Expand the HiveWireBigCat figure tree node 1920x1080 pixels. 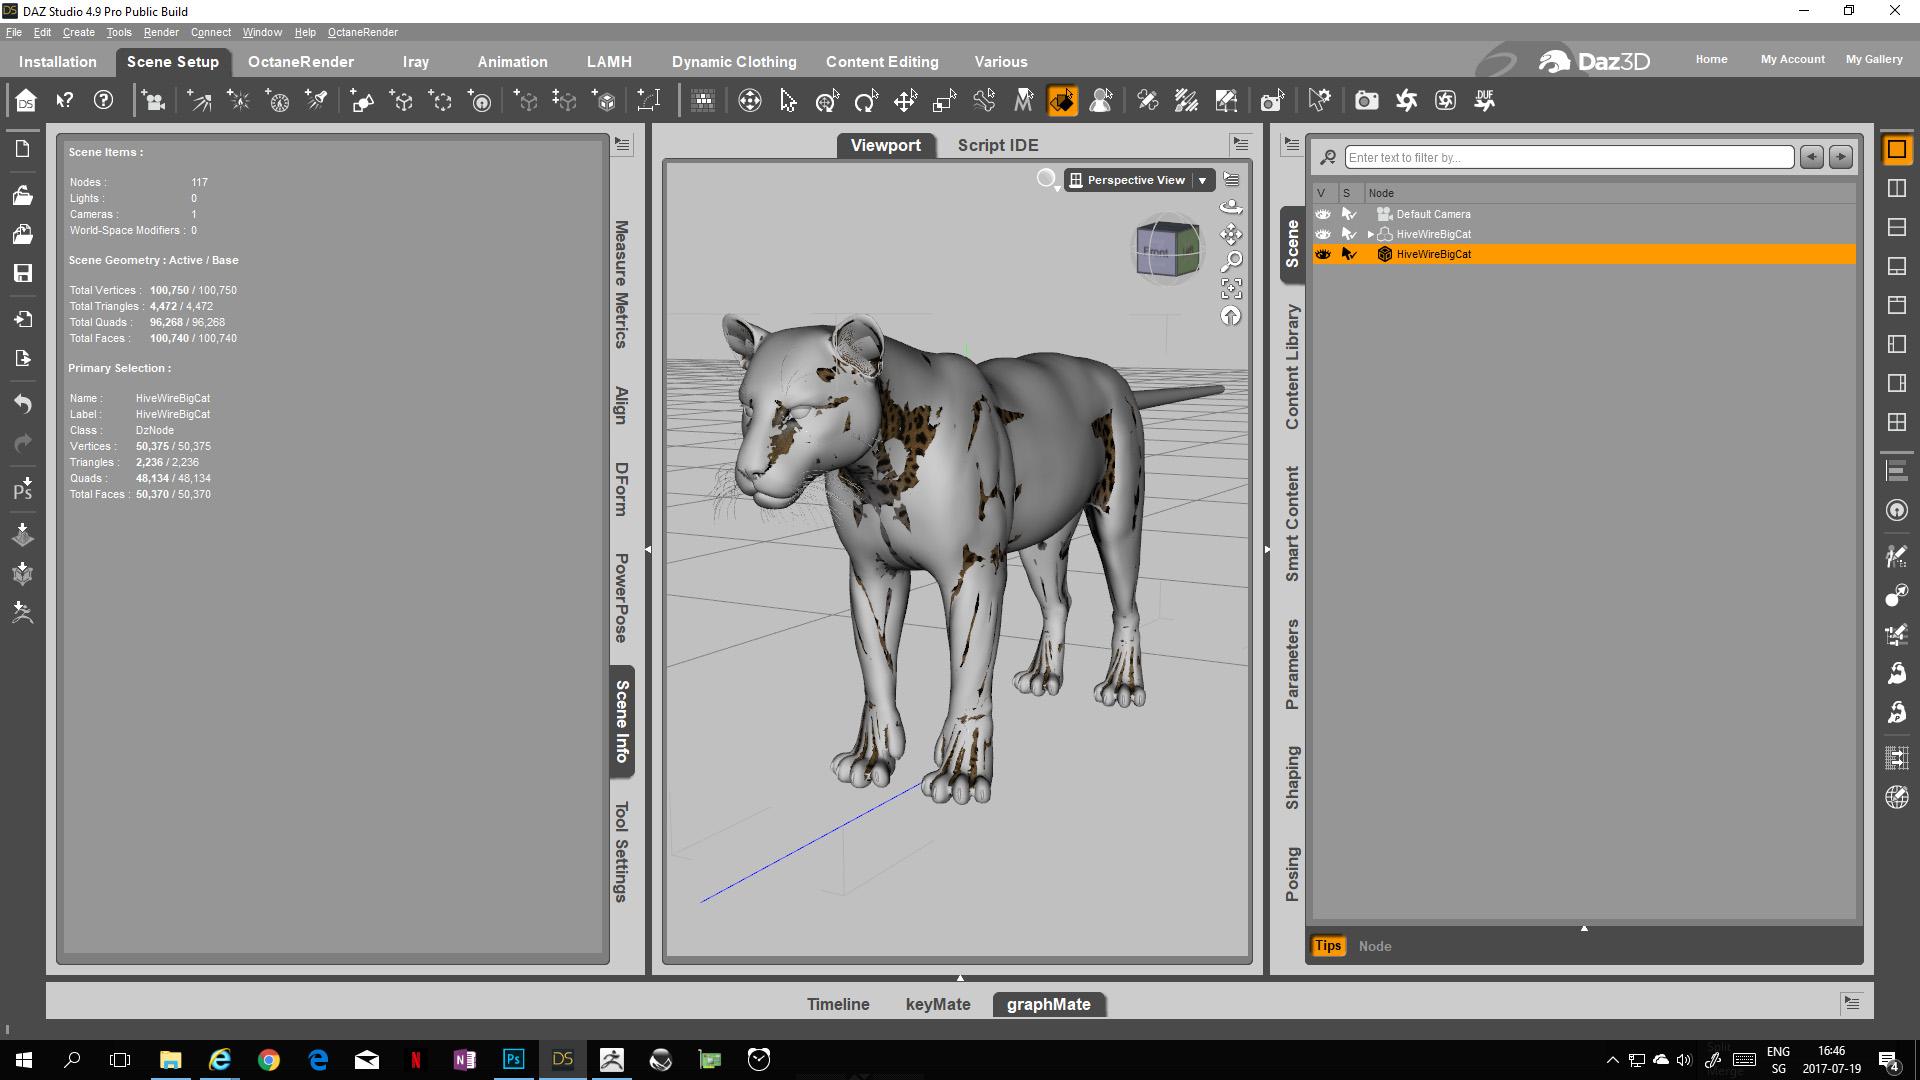[1370, 234]
